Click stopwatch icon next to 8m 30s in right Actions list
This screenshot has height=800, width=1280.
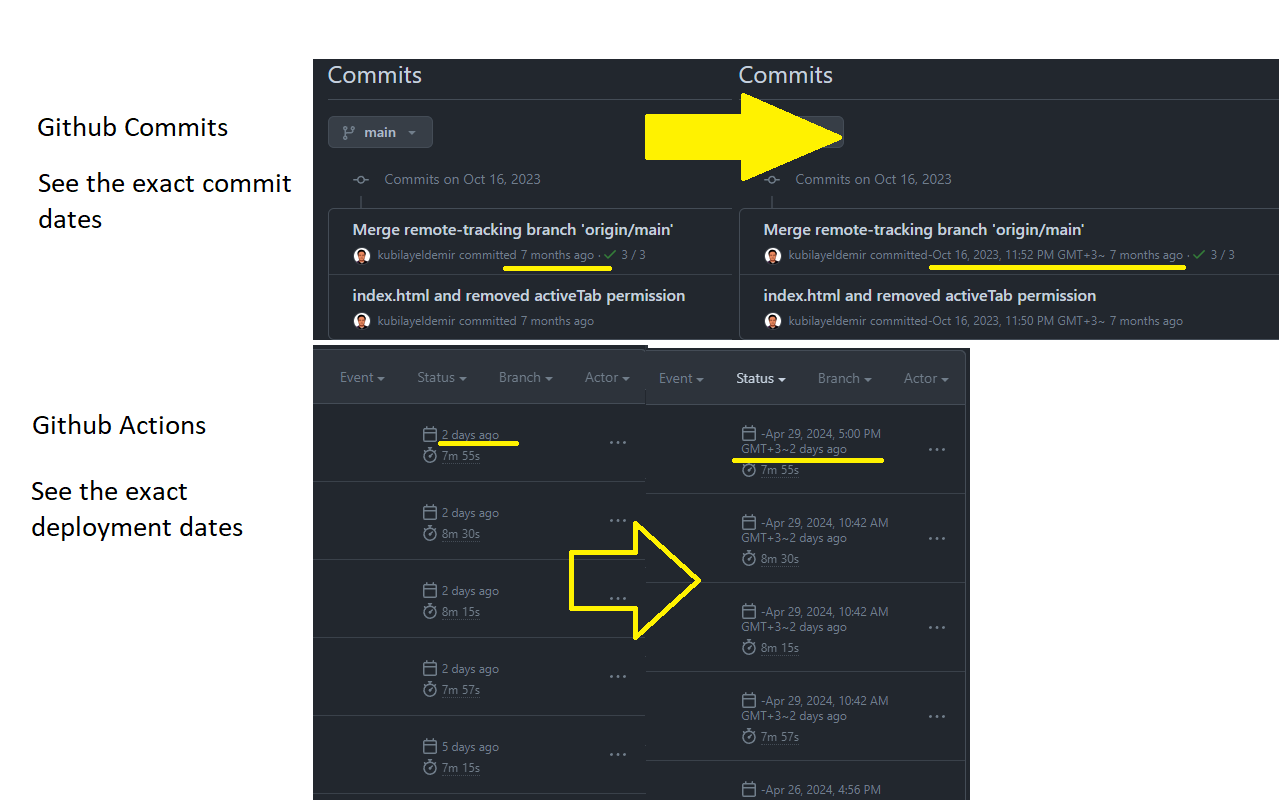click(749, 559)
